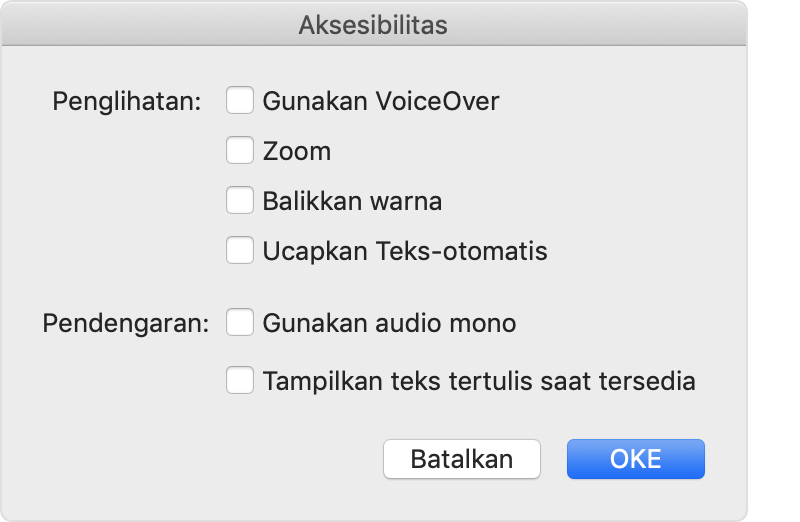Click the 'Gunakan audio mono' text label
The height and width of the screenshot is (522, 800).
tap(389, 323)
